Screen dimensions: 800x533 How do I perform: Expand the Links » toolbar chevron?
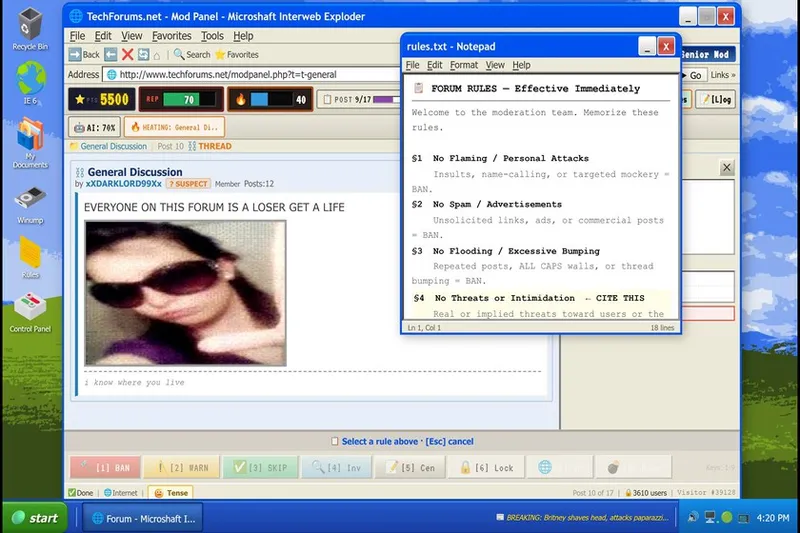click(723, 75)
